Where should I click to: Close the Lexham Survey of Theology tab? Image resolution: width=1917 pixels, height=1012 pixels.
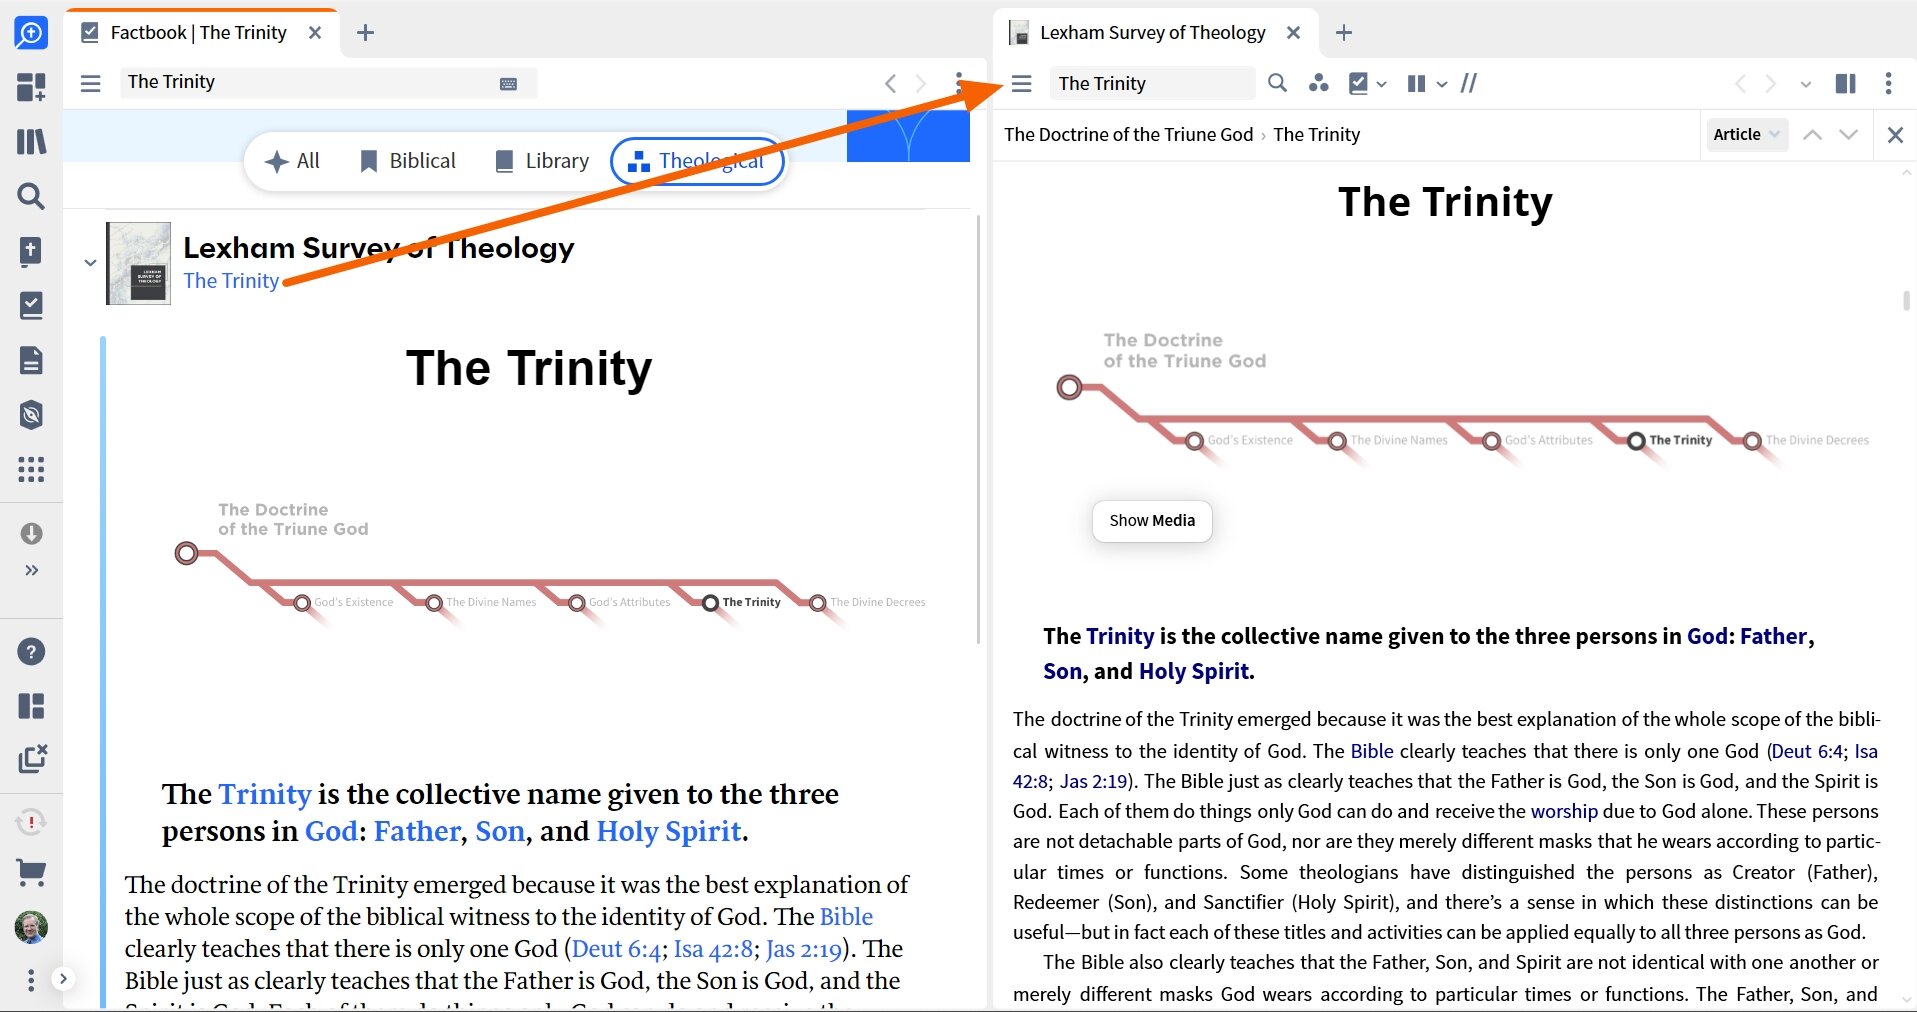click(1293, 33)
